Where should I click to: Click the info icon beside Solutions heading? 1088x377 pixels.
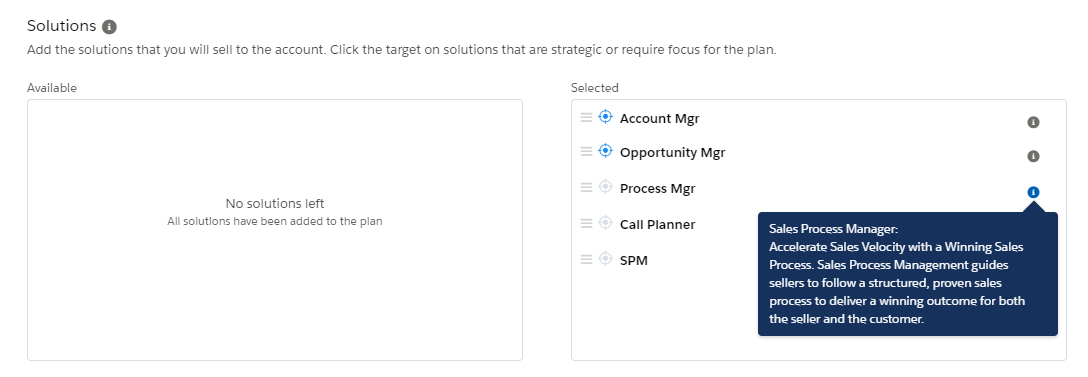click(109, 27)
